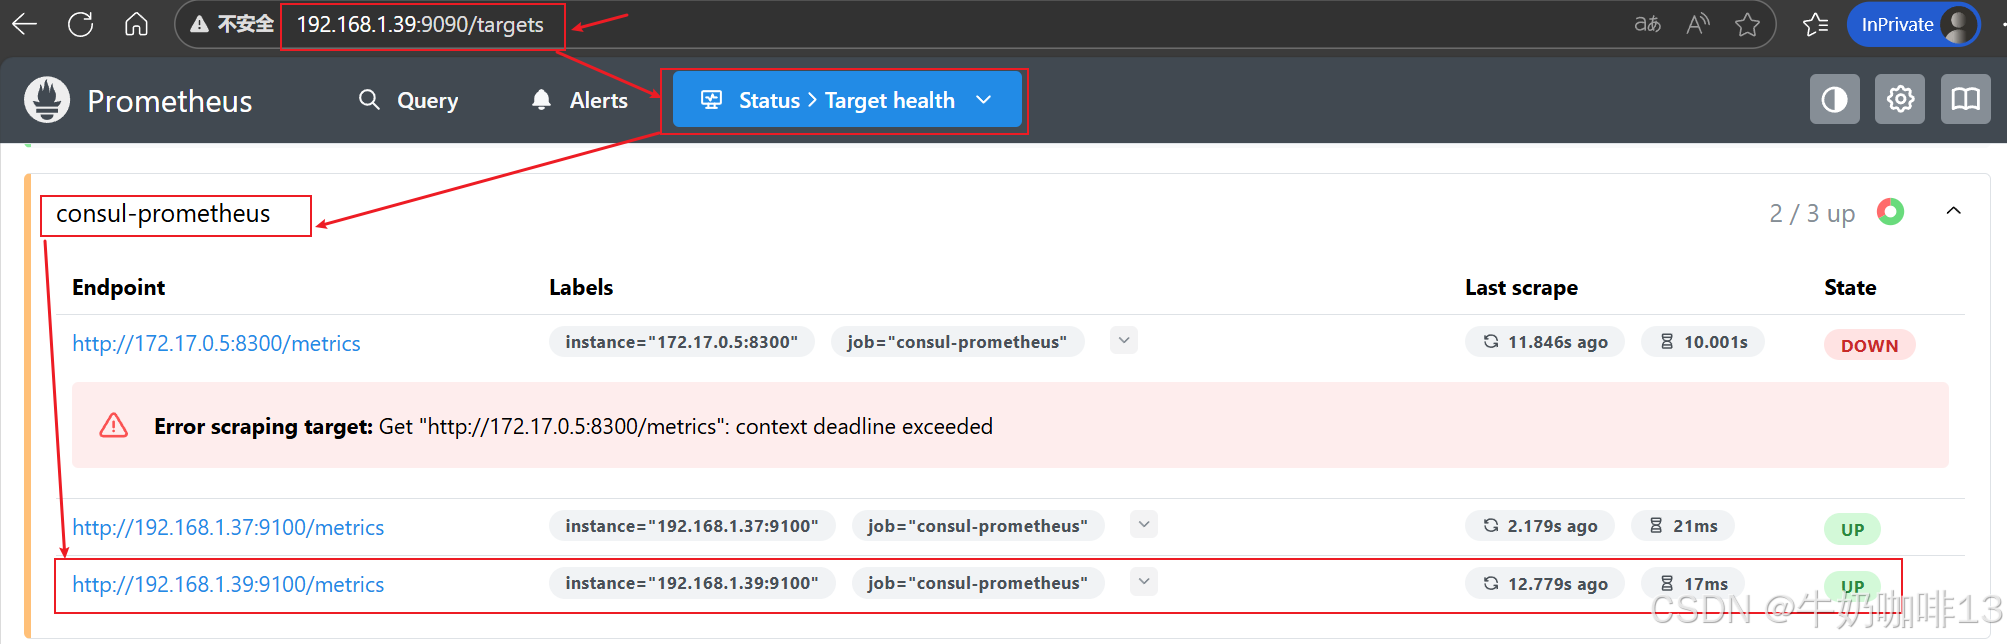The image size is (2007, 644).
Task: Open the favorites list icon
Action: click(x=1816, y=24)
